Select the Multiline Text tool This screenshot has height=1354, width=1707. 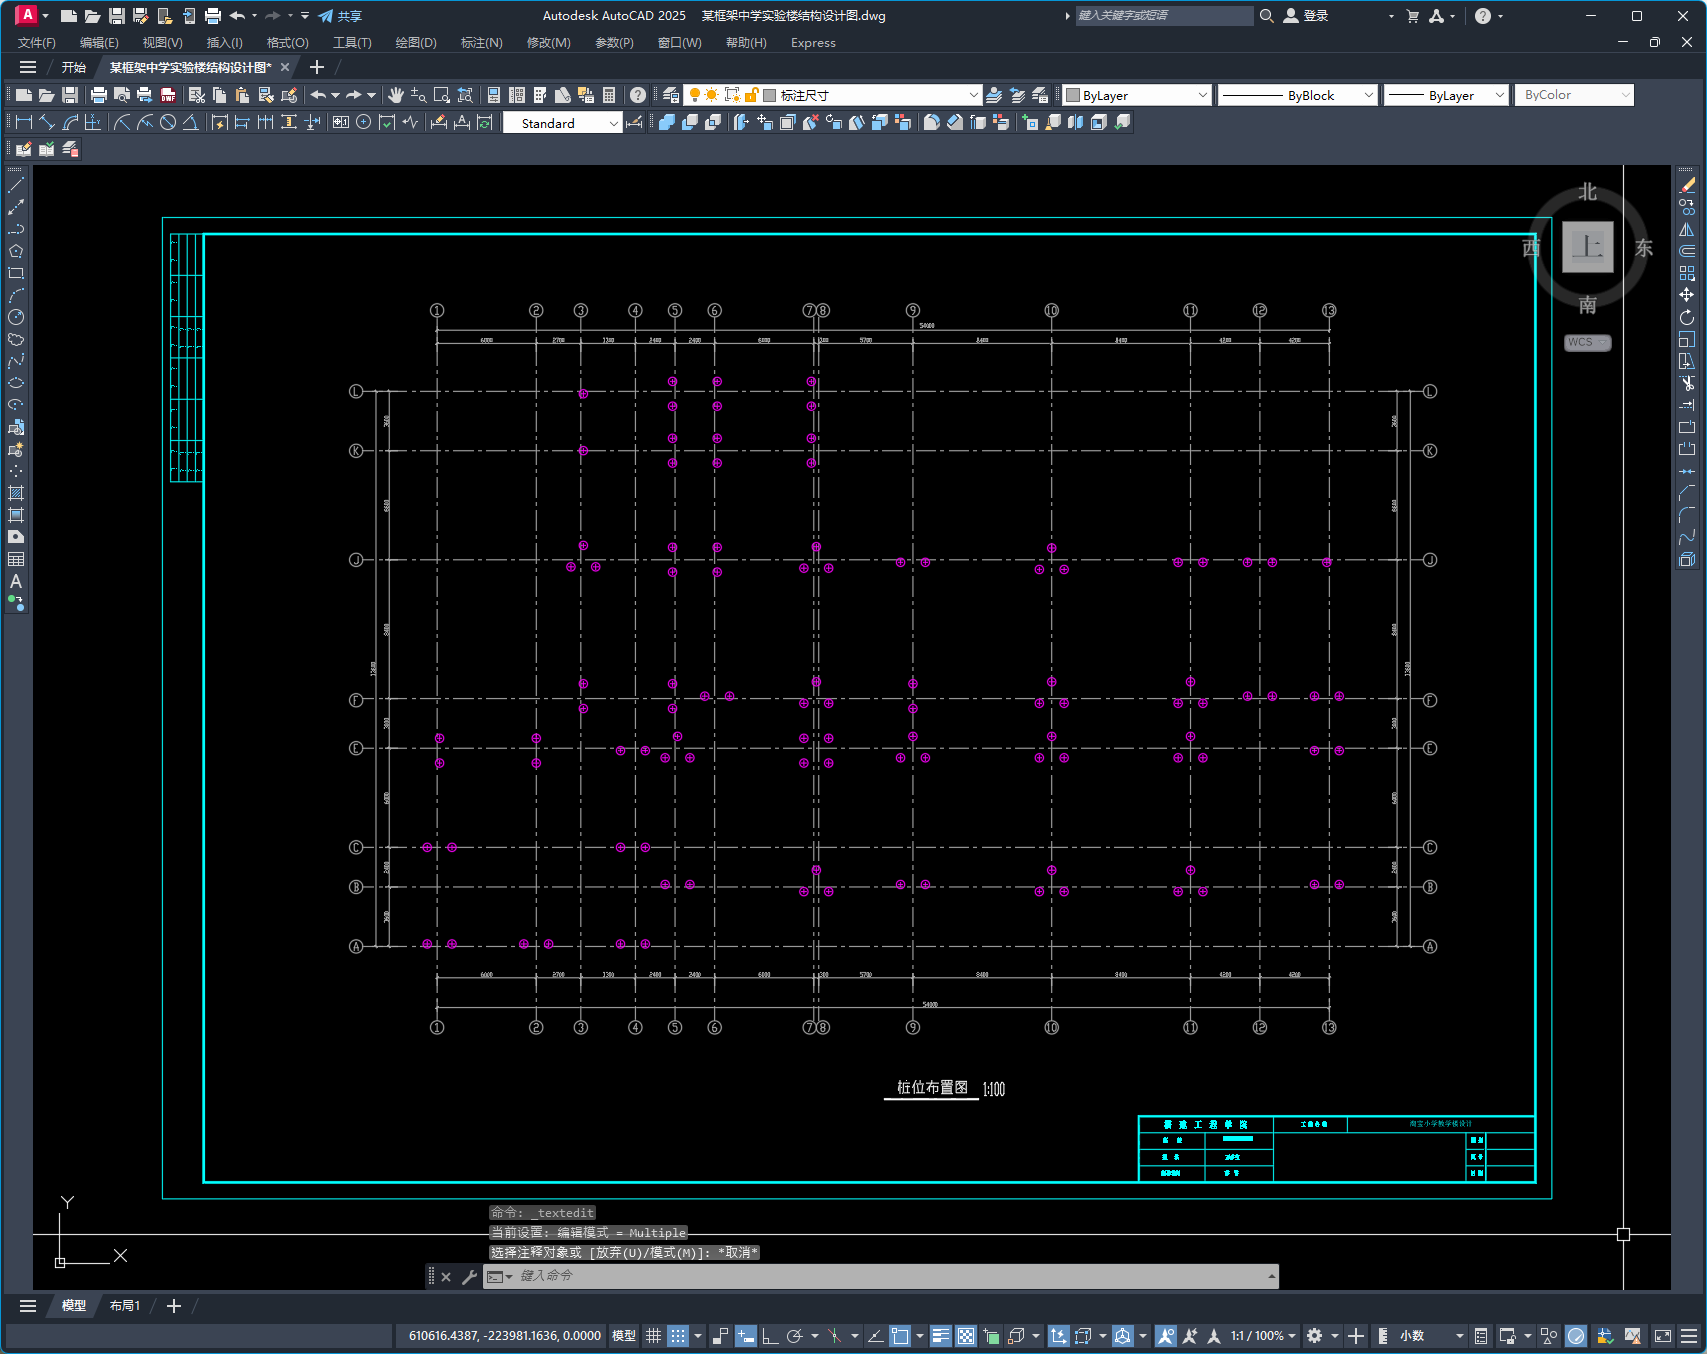16,581
